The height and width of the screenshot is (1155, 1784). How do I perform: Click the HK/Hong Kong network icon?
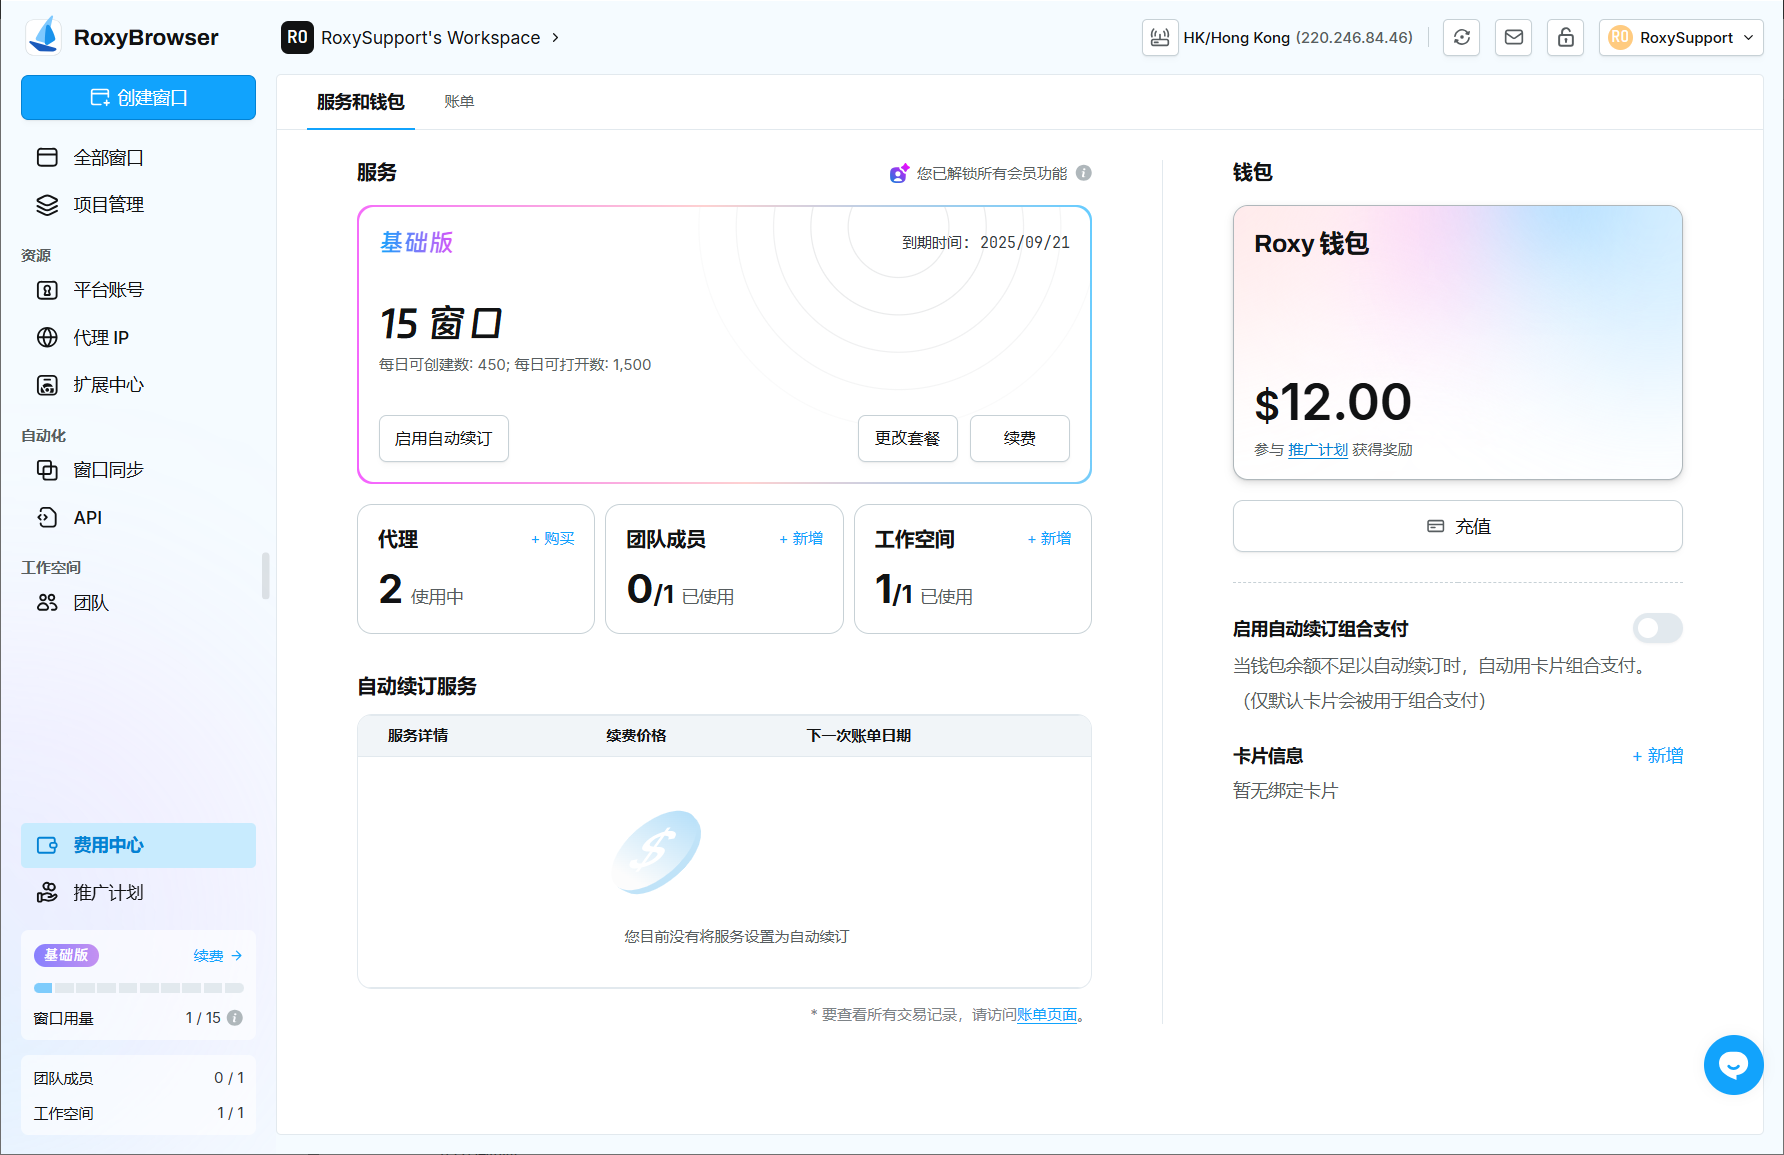click(1160, 38)
